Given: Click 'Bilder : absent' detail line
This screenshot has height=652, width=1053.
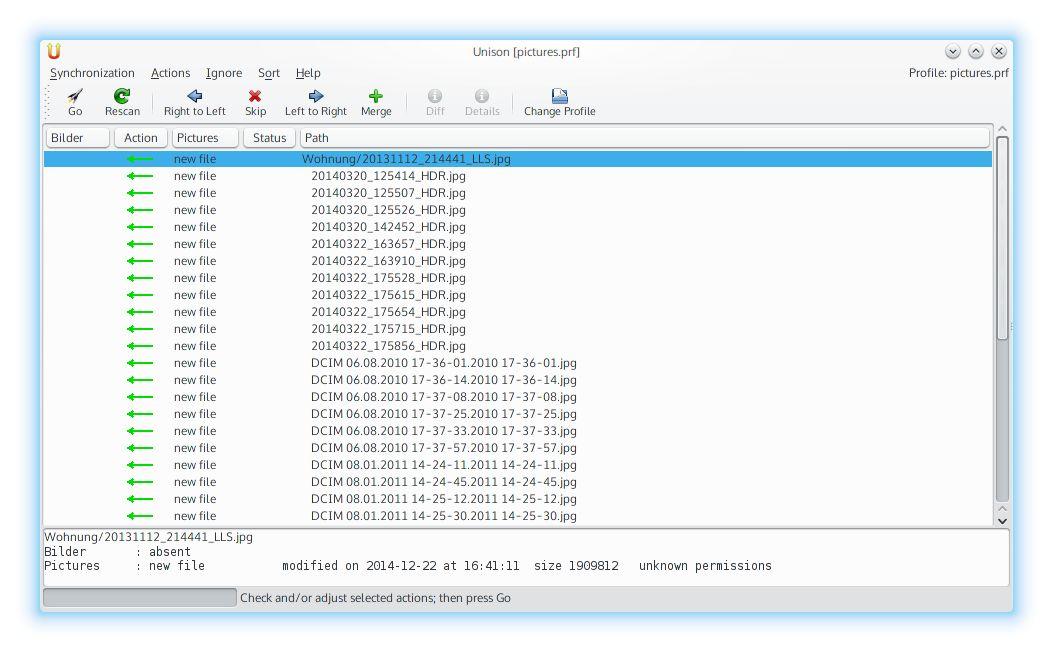Looking at the screenshot, I should [x=118, y=552].
